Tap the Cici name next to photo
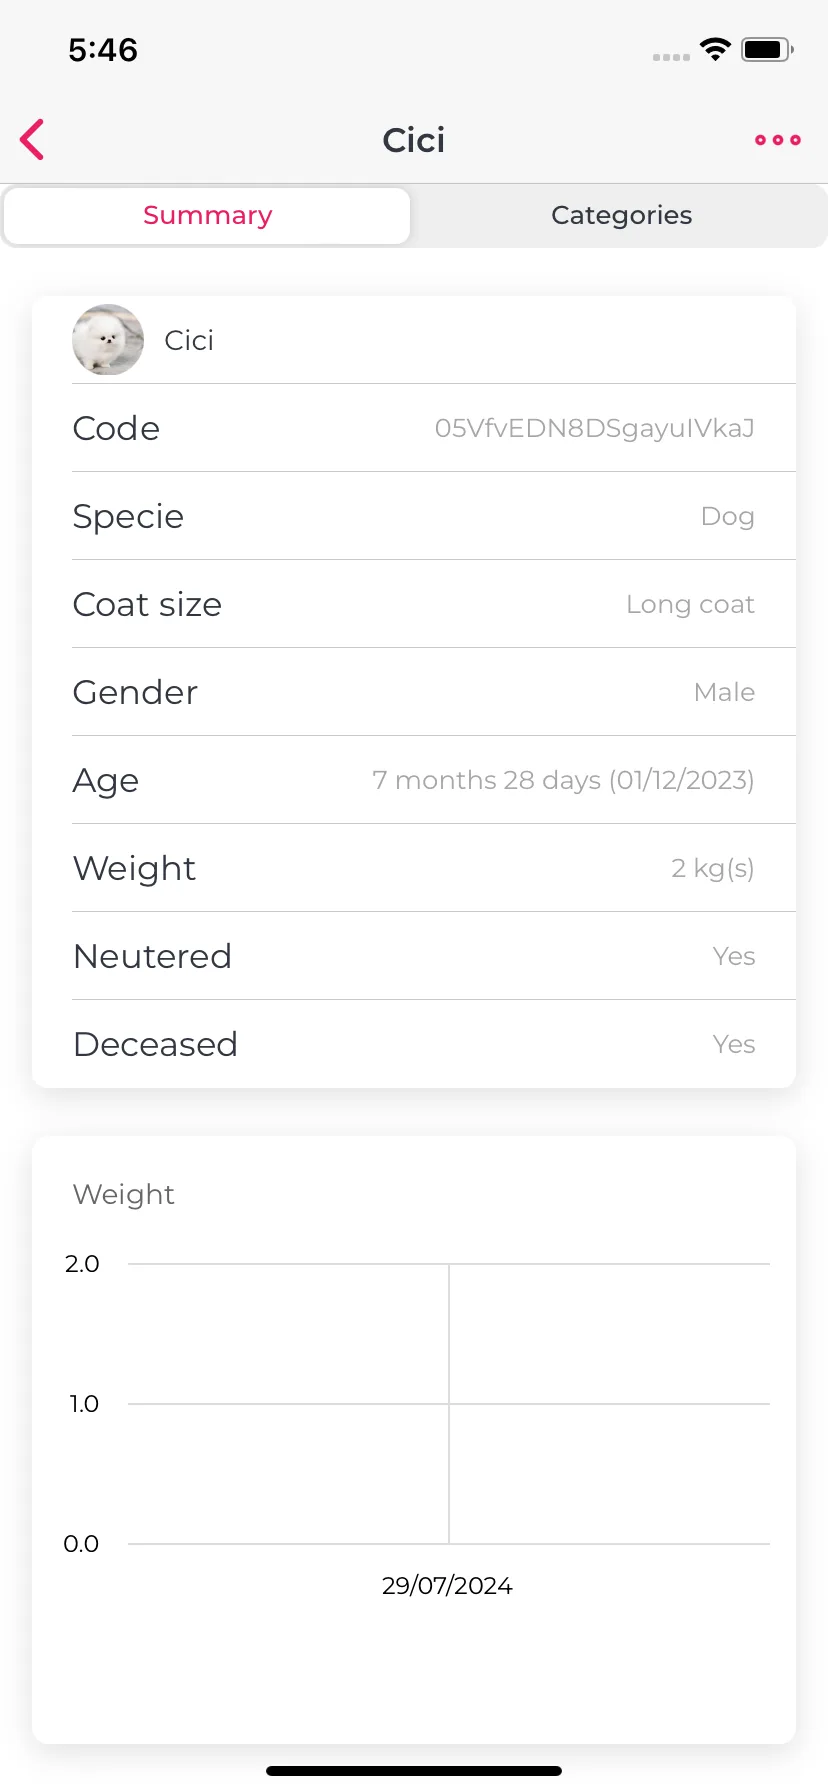This screenshot has height=1792, width=828. [189, 340]
